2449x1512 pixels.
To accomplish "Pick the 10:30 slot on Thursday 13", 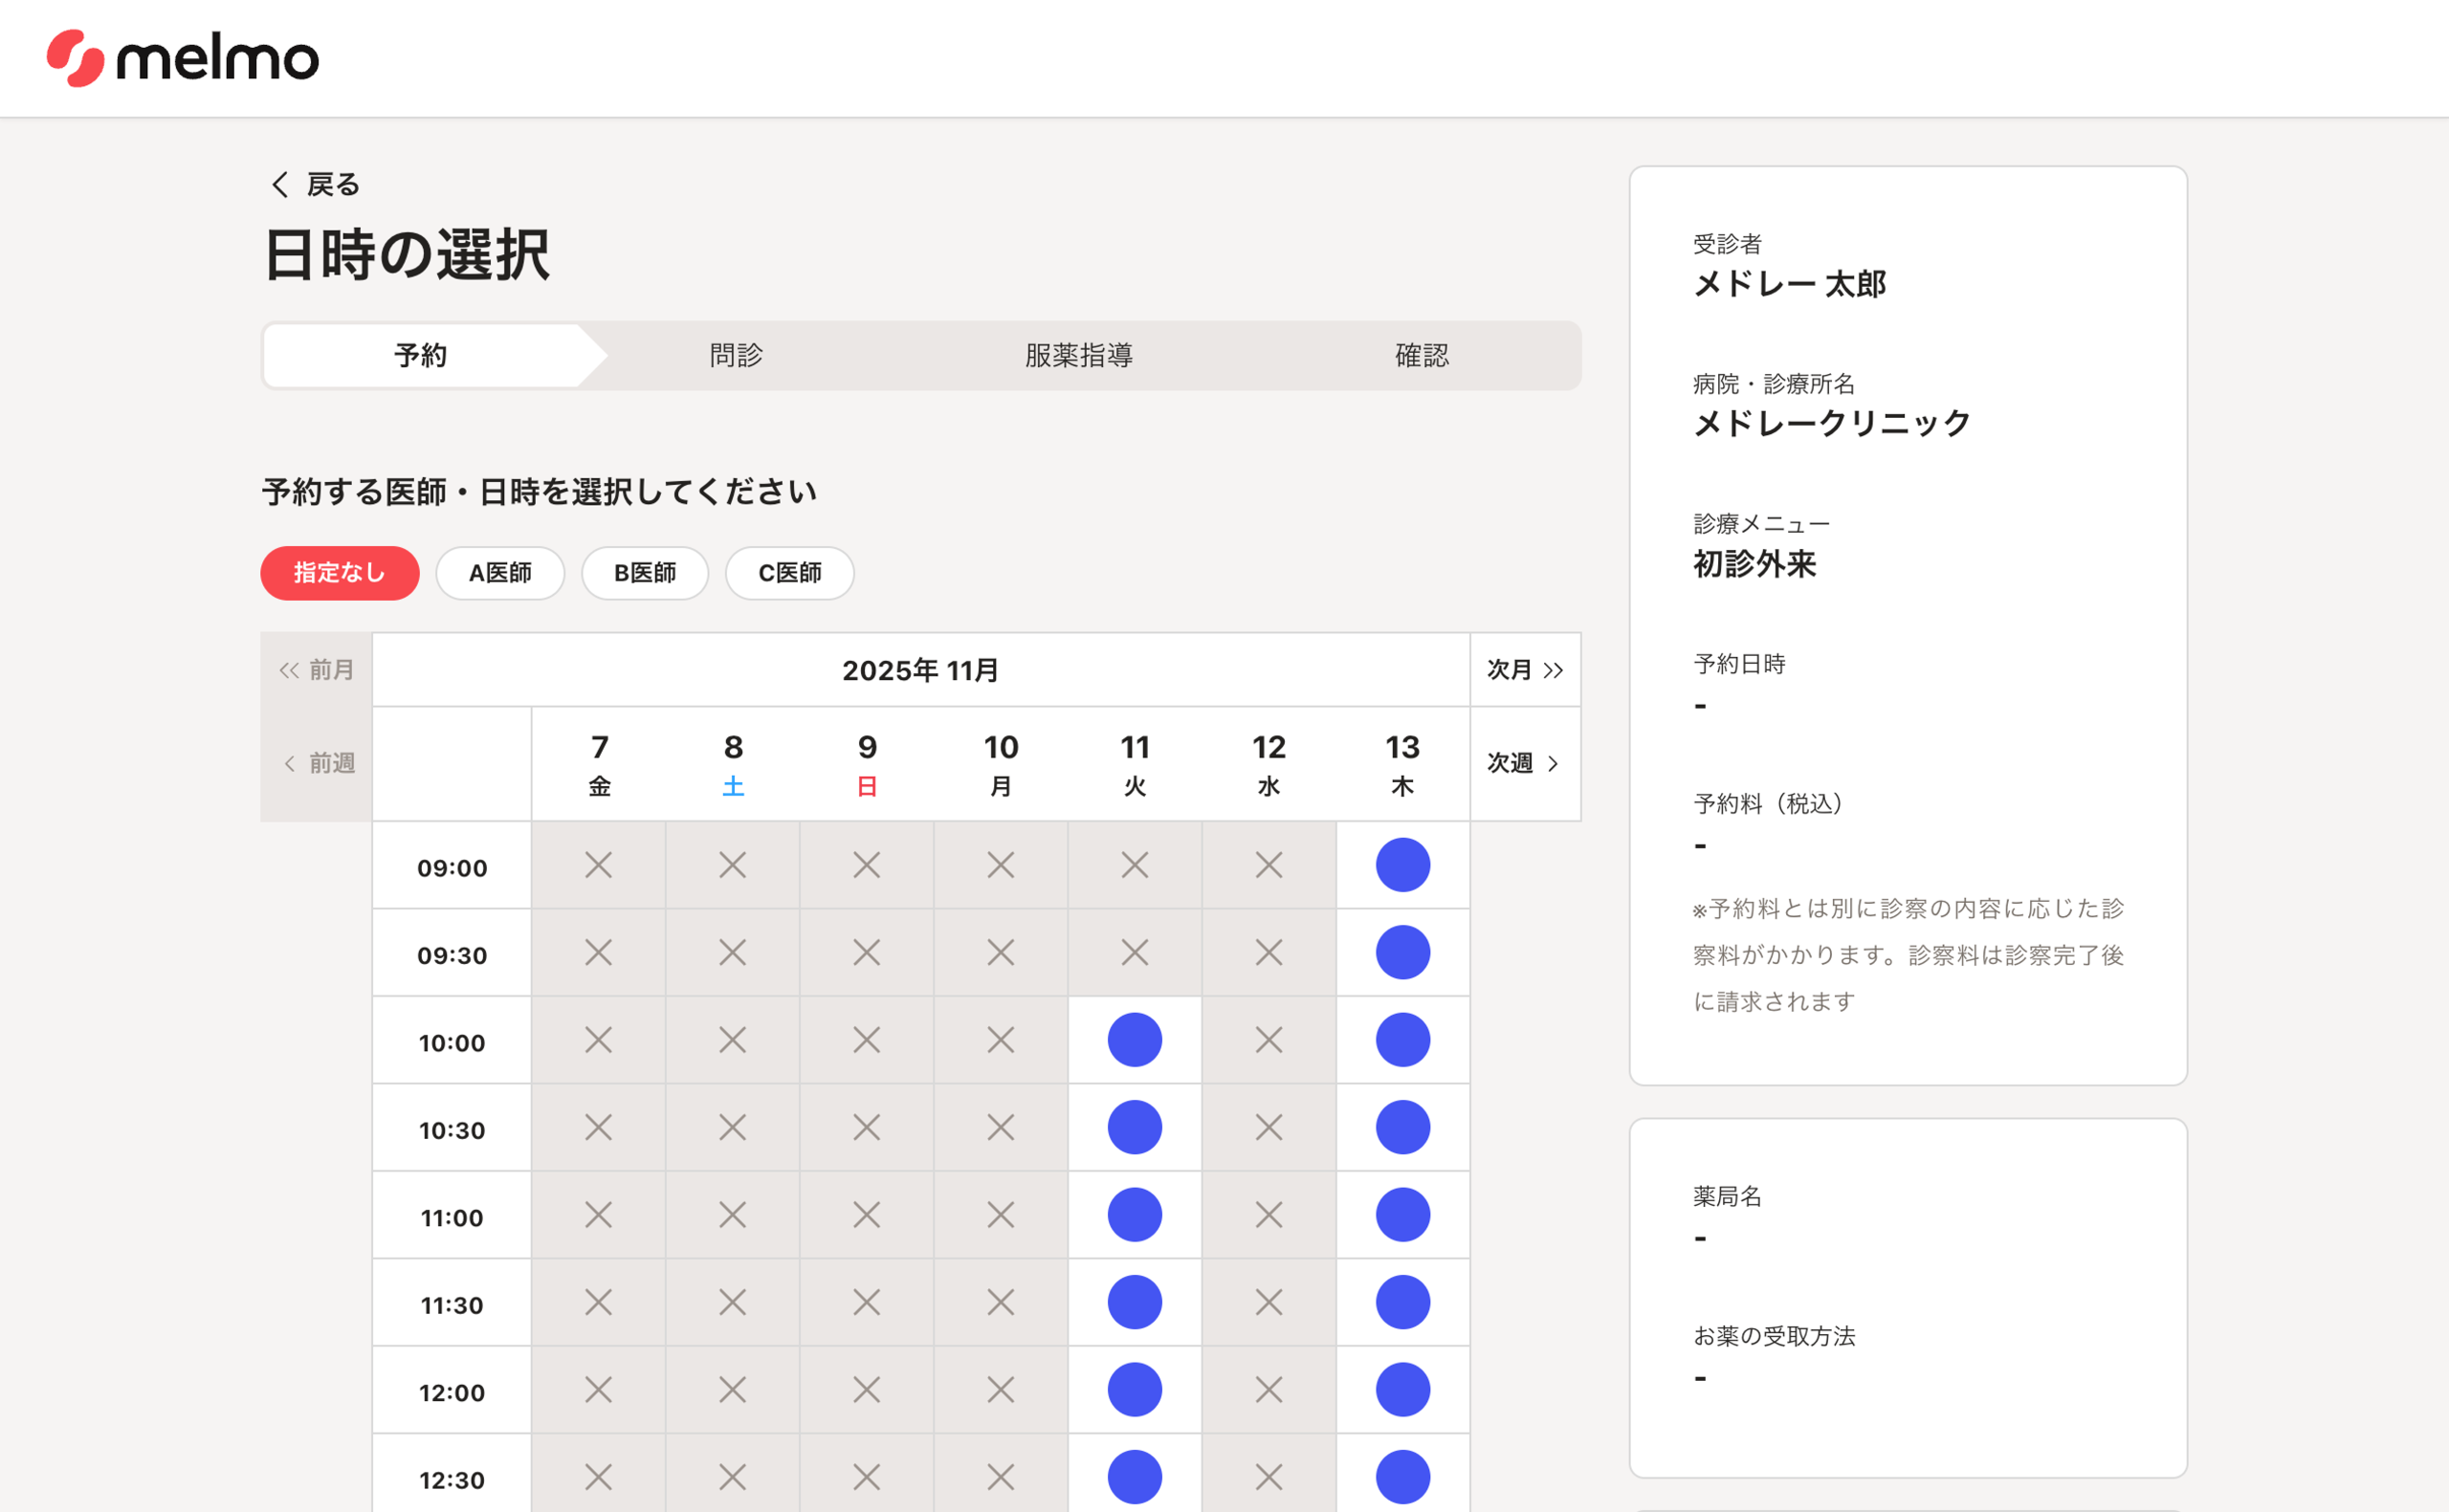I will 1402,1127.
